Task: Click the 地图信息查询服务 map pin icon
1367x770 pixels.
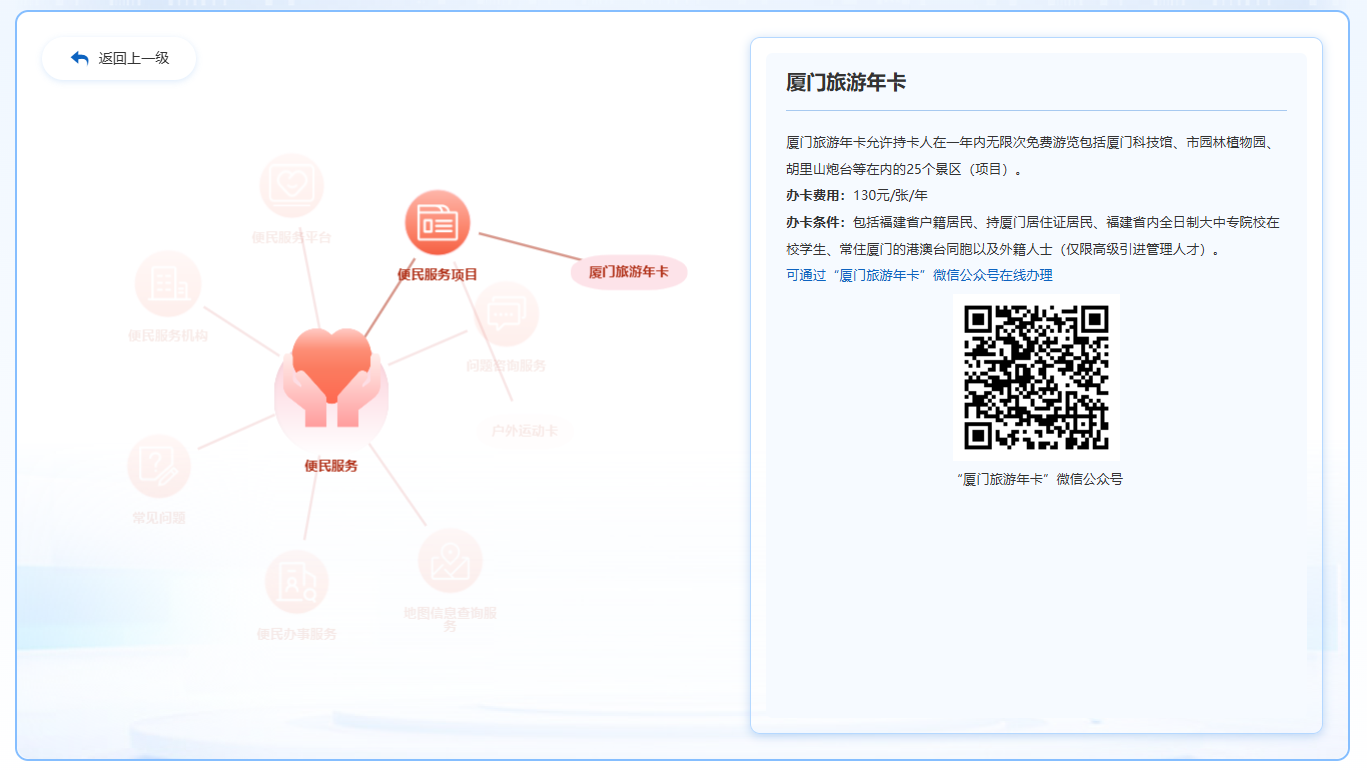Action: (x=450, y=561)
